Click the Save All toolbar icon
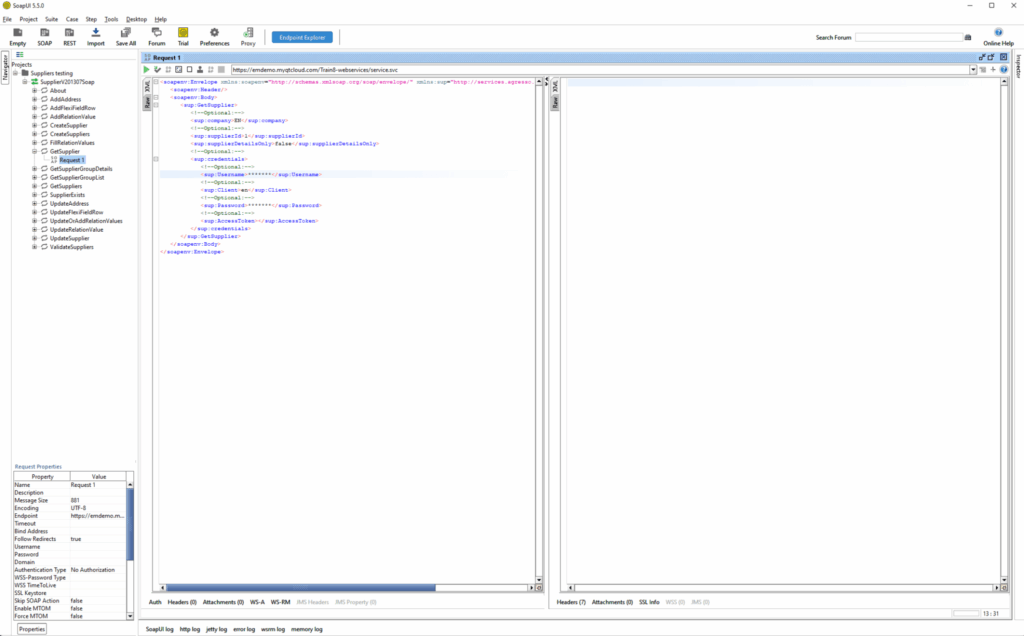Image resolution: width=1024 pixels, height=636 pixels. pyautogui.click(x=126, y=36)
